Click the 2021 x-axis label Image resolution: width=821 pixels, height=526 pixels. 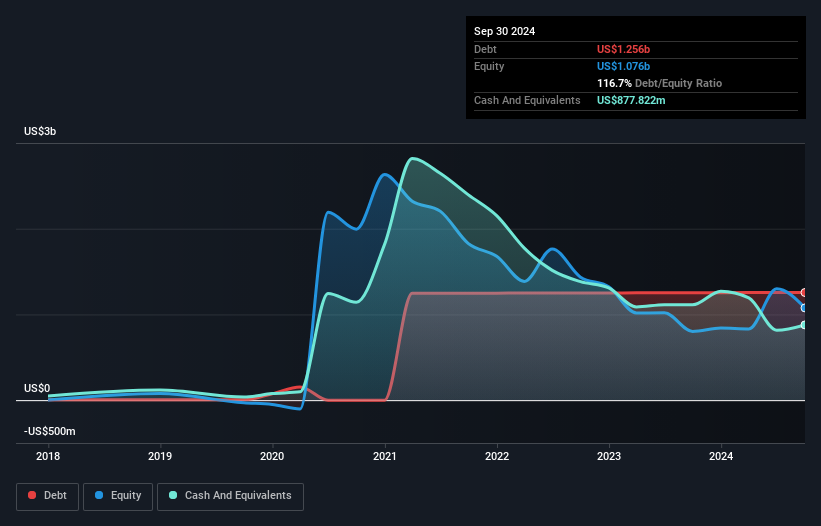[x=385, y=456]
